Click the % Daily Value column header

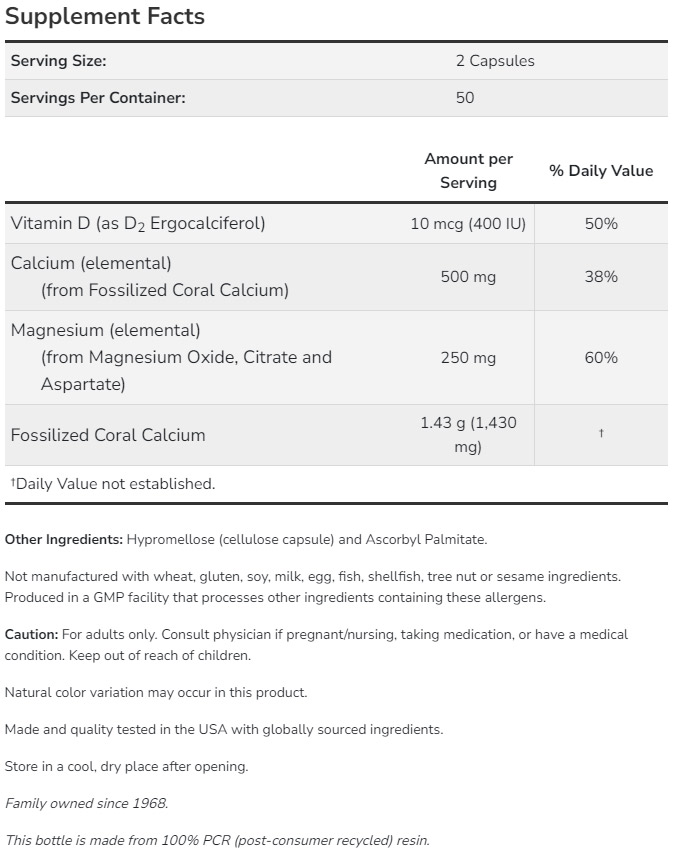coord(601,171)
